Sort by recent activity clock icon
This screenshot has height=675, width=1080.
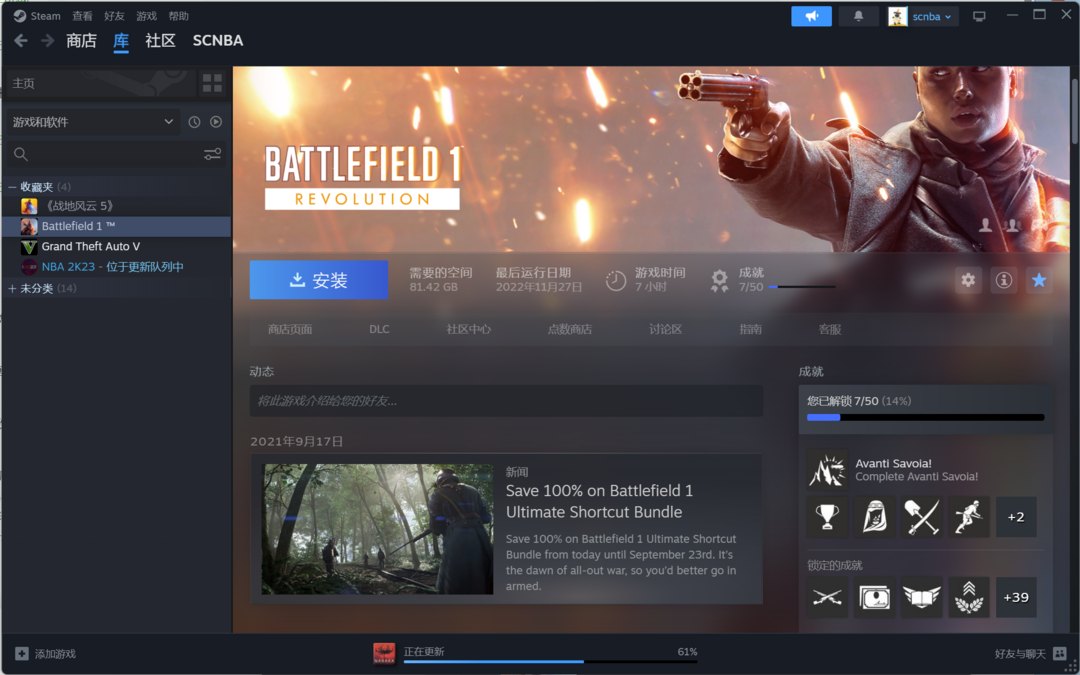pos(194,122)
